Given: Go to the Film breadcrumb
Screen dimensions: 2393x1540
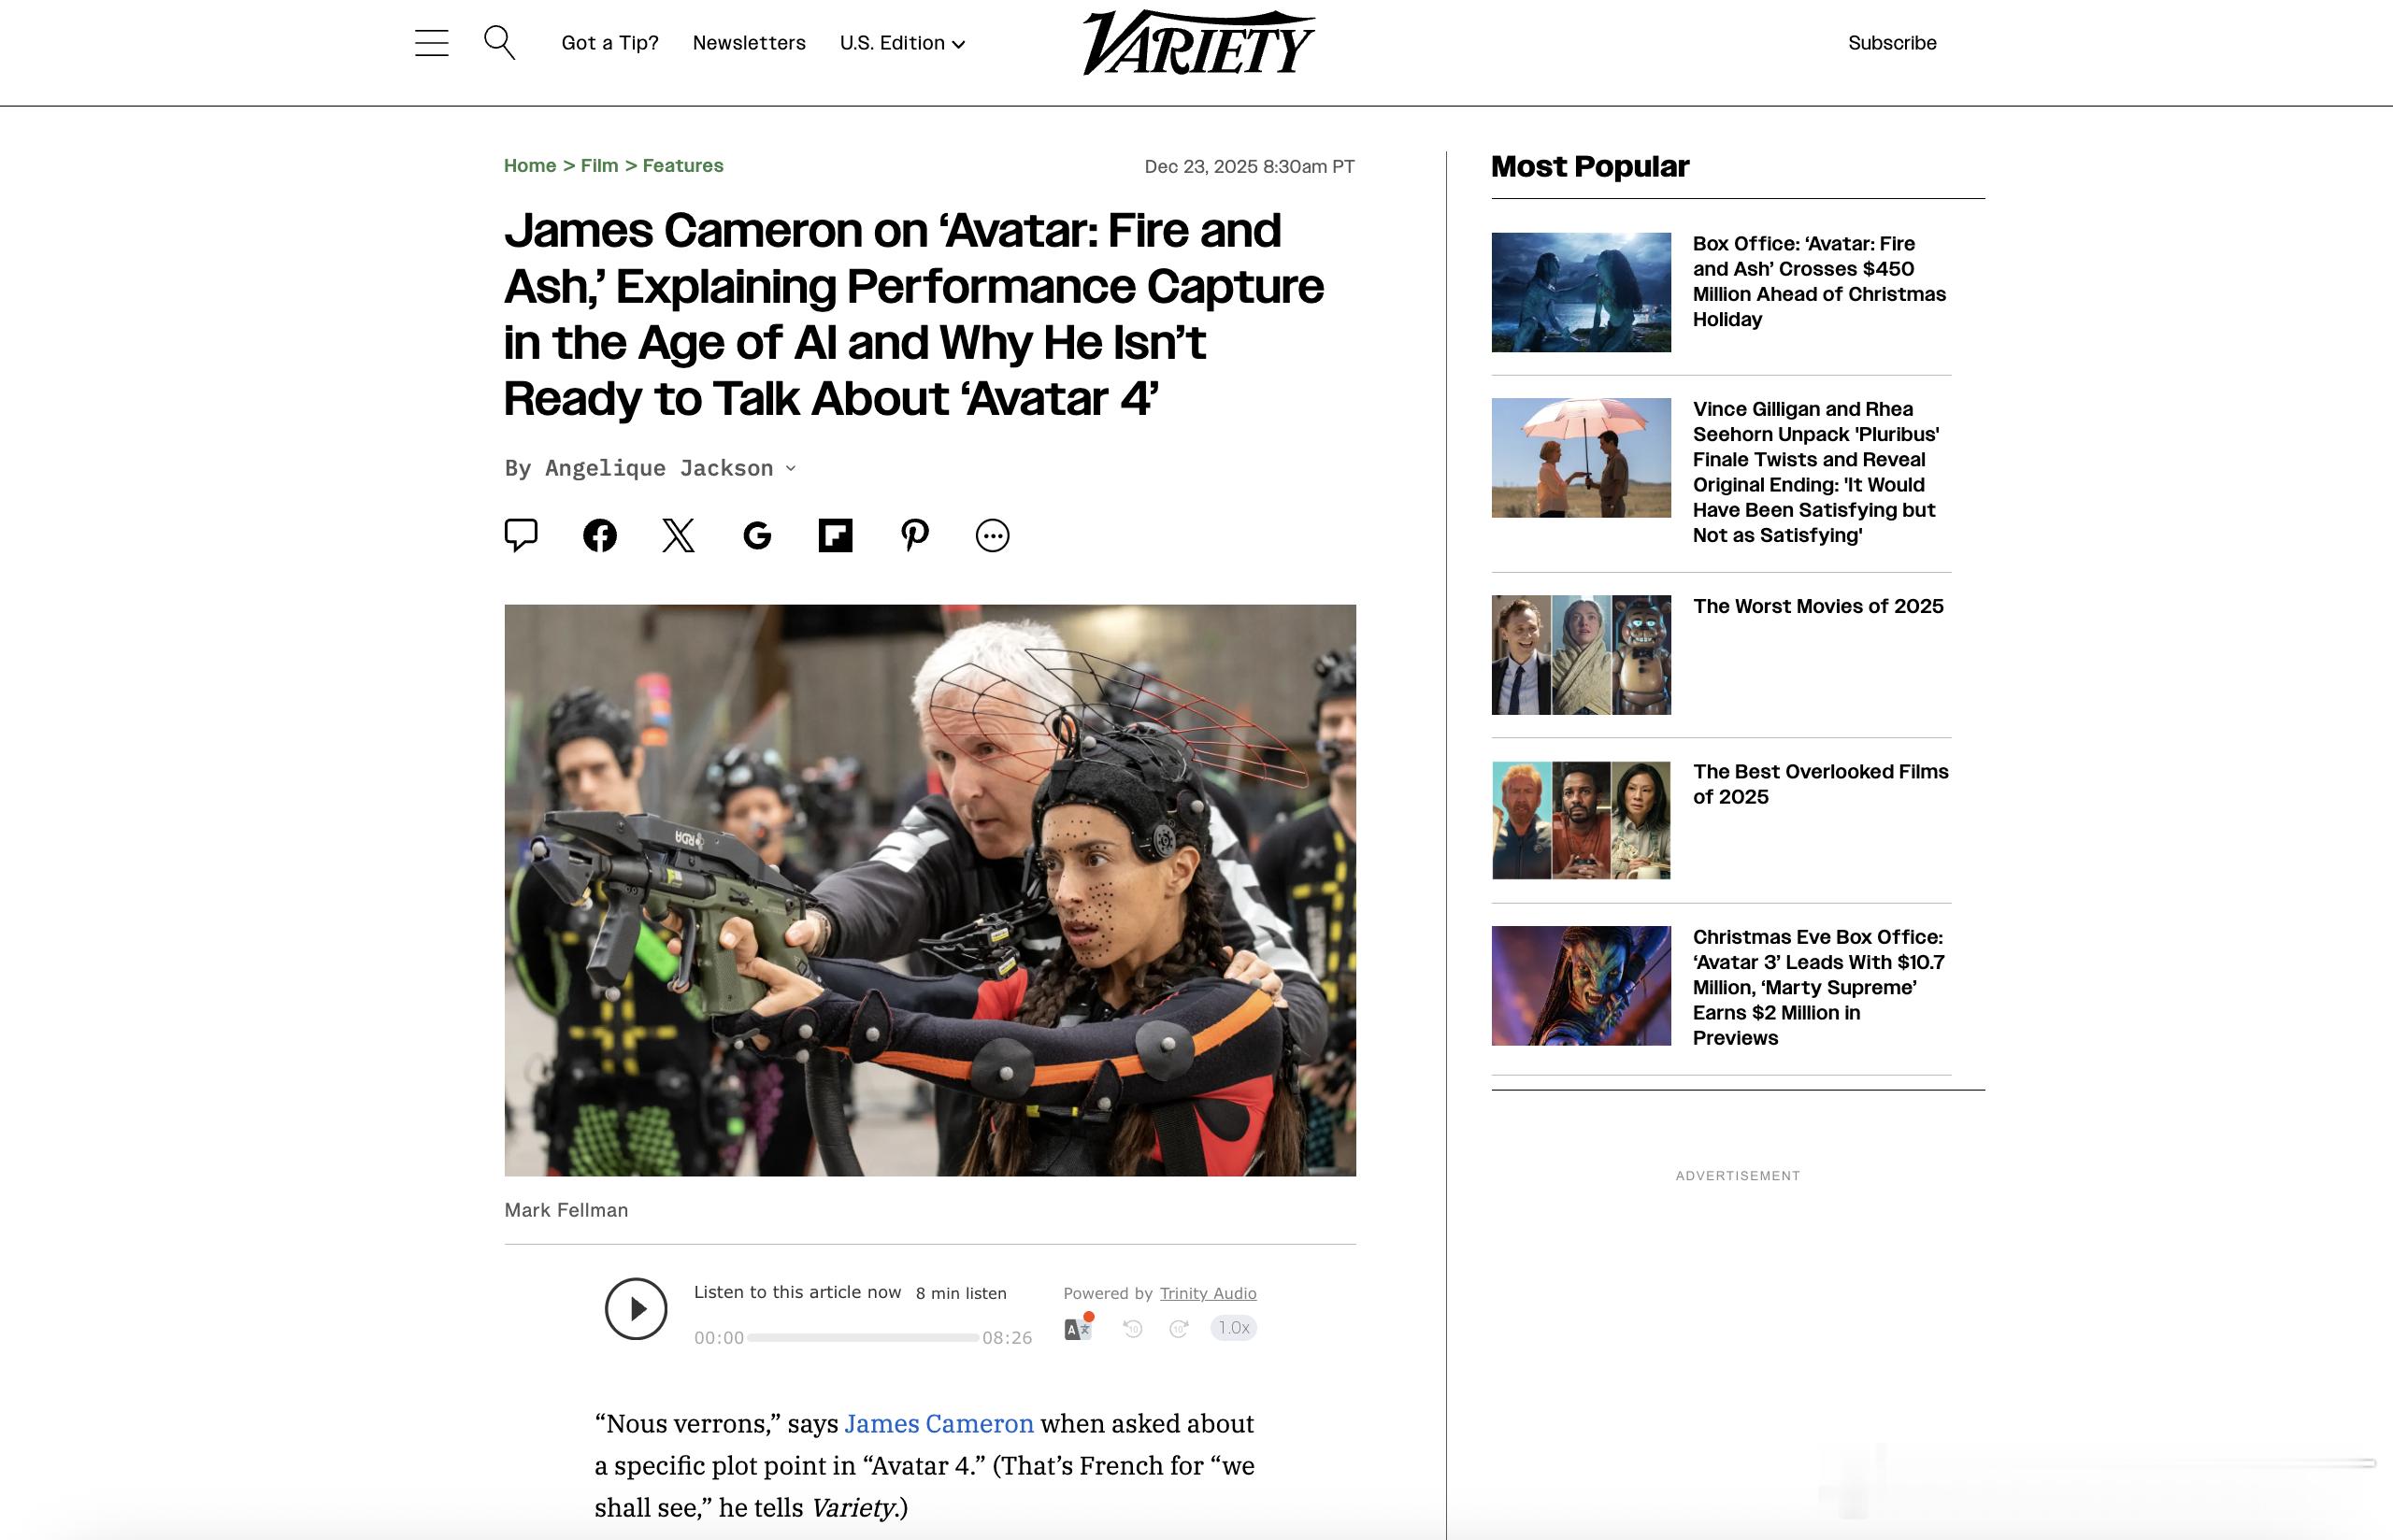Looking at the screenshot, I should click(x=599, y=166).
